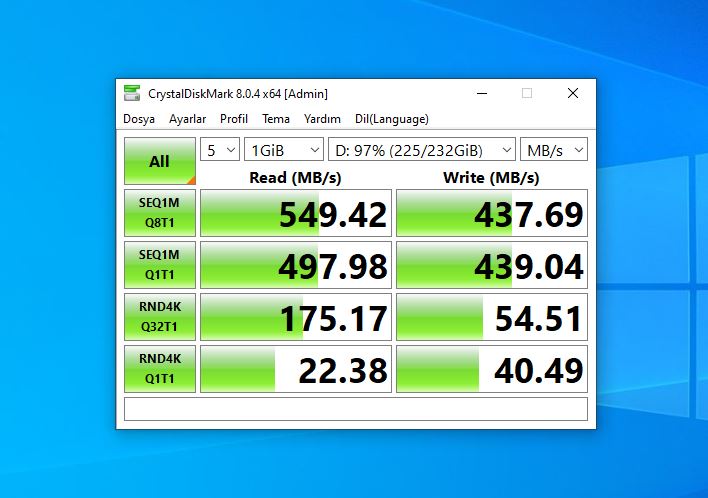Click the CrystalDiskMark app icon in title bar
The image size is (708, 498).
tap(132, 93)
